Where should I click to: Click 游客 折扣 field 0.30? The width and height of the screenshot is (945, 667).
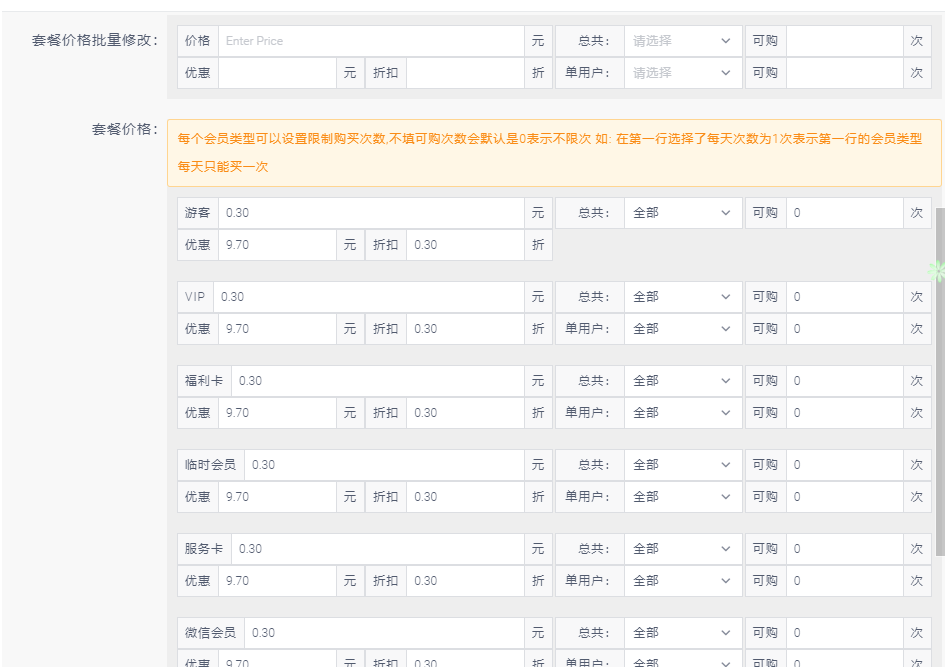465,245
